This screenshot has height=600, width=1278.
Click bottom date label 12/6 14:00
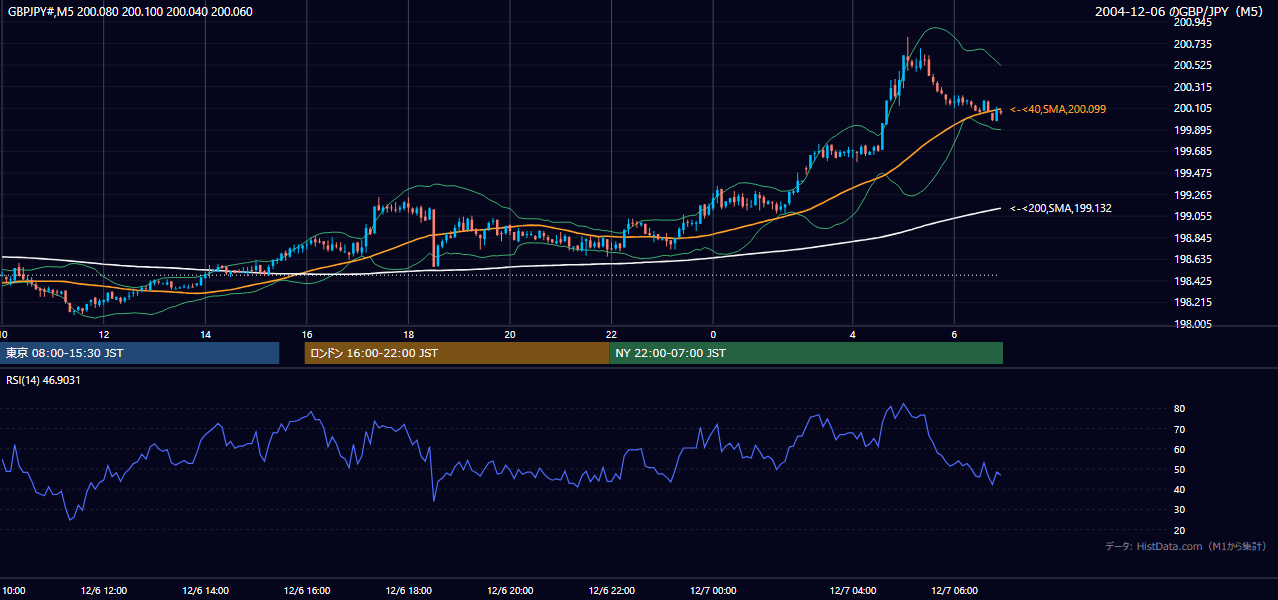pos(205,591)
